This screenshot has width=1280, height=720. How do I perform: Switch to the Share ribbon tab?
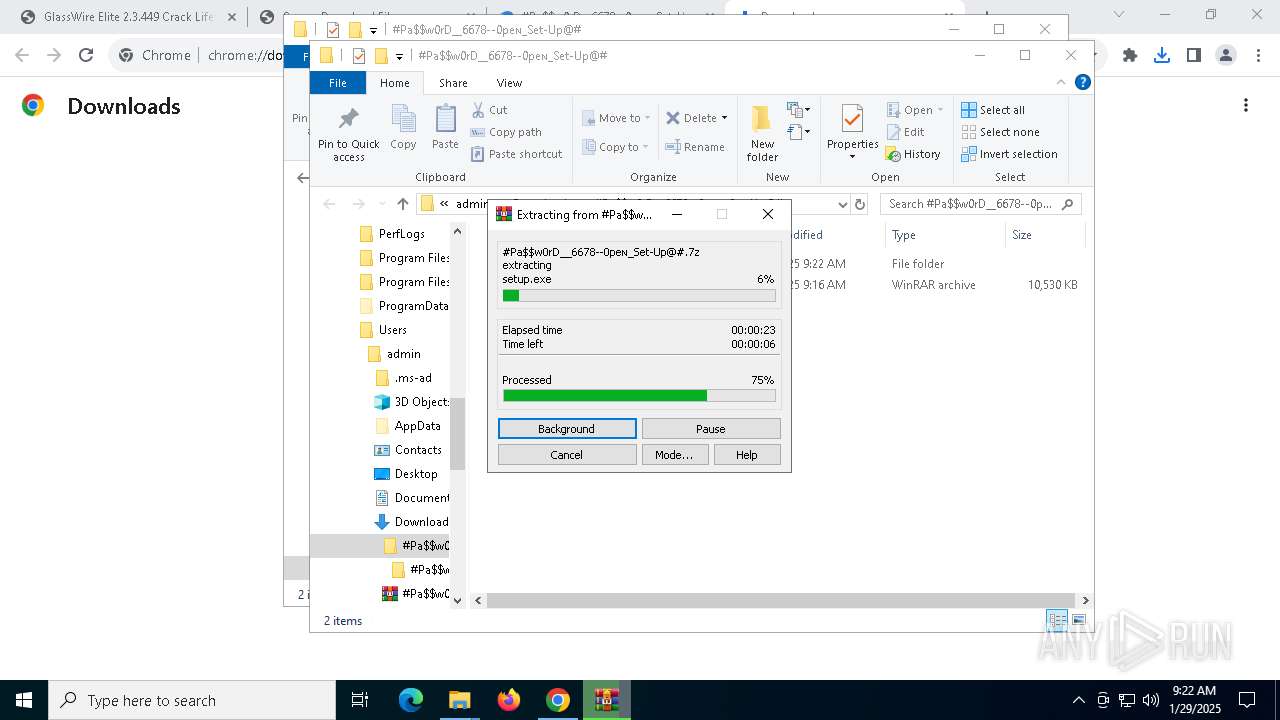453,83
